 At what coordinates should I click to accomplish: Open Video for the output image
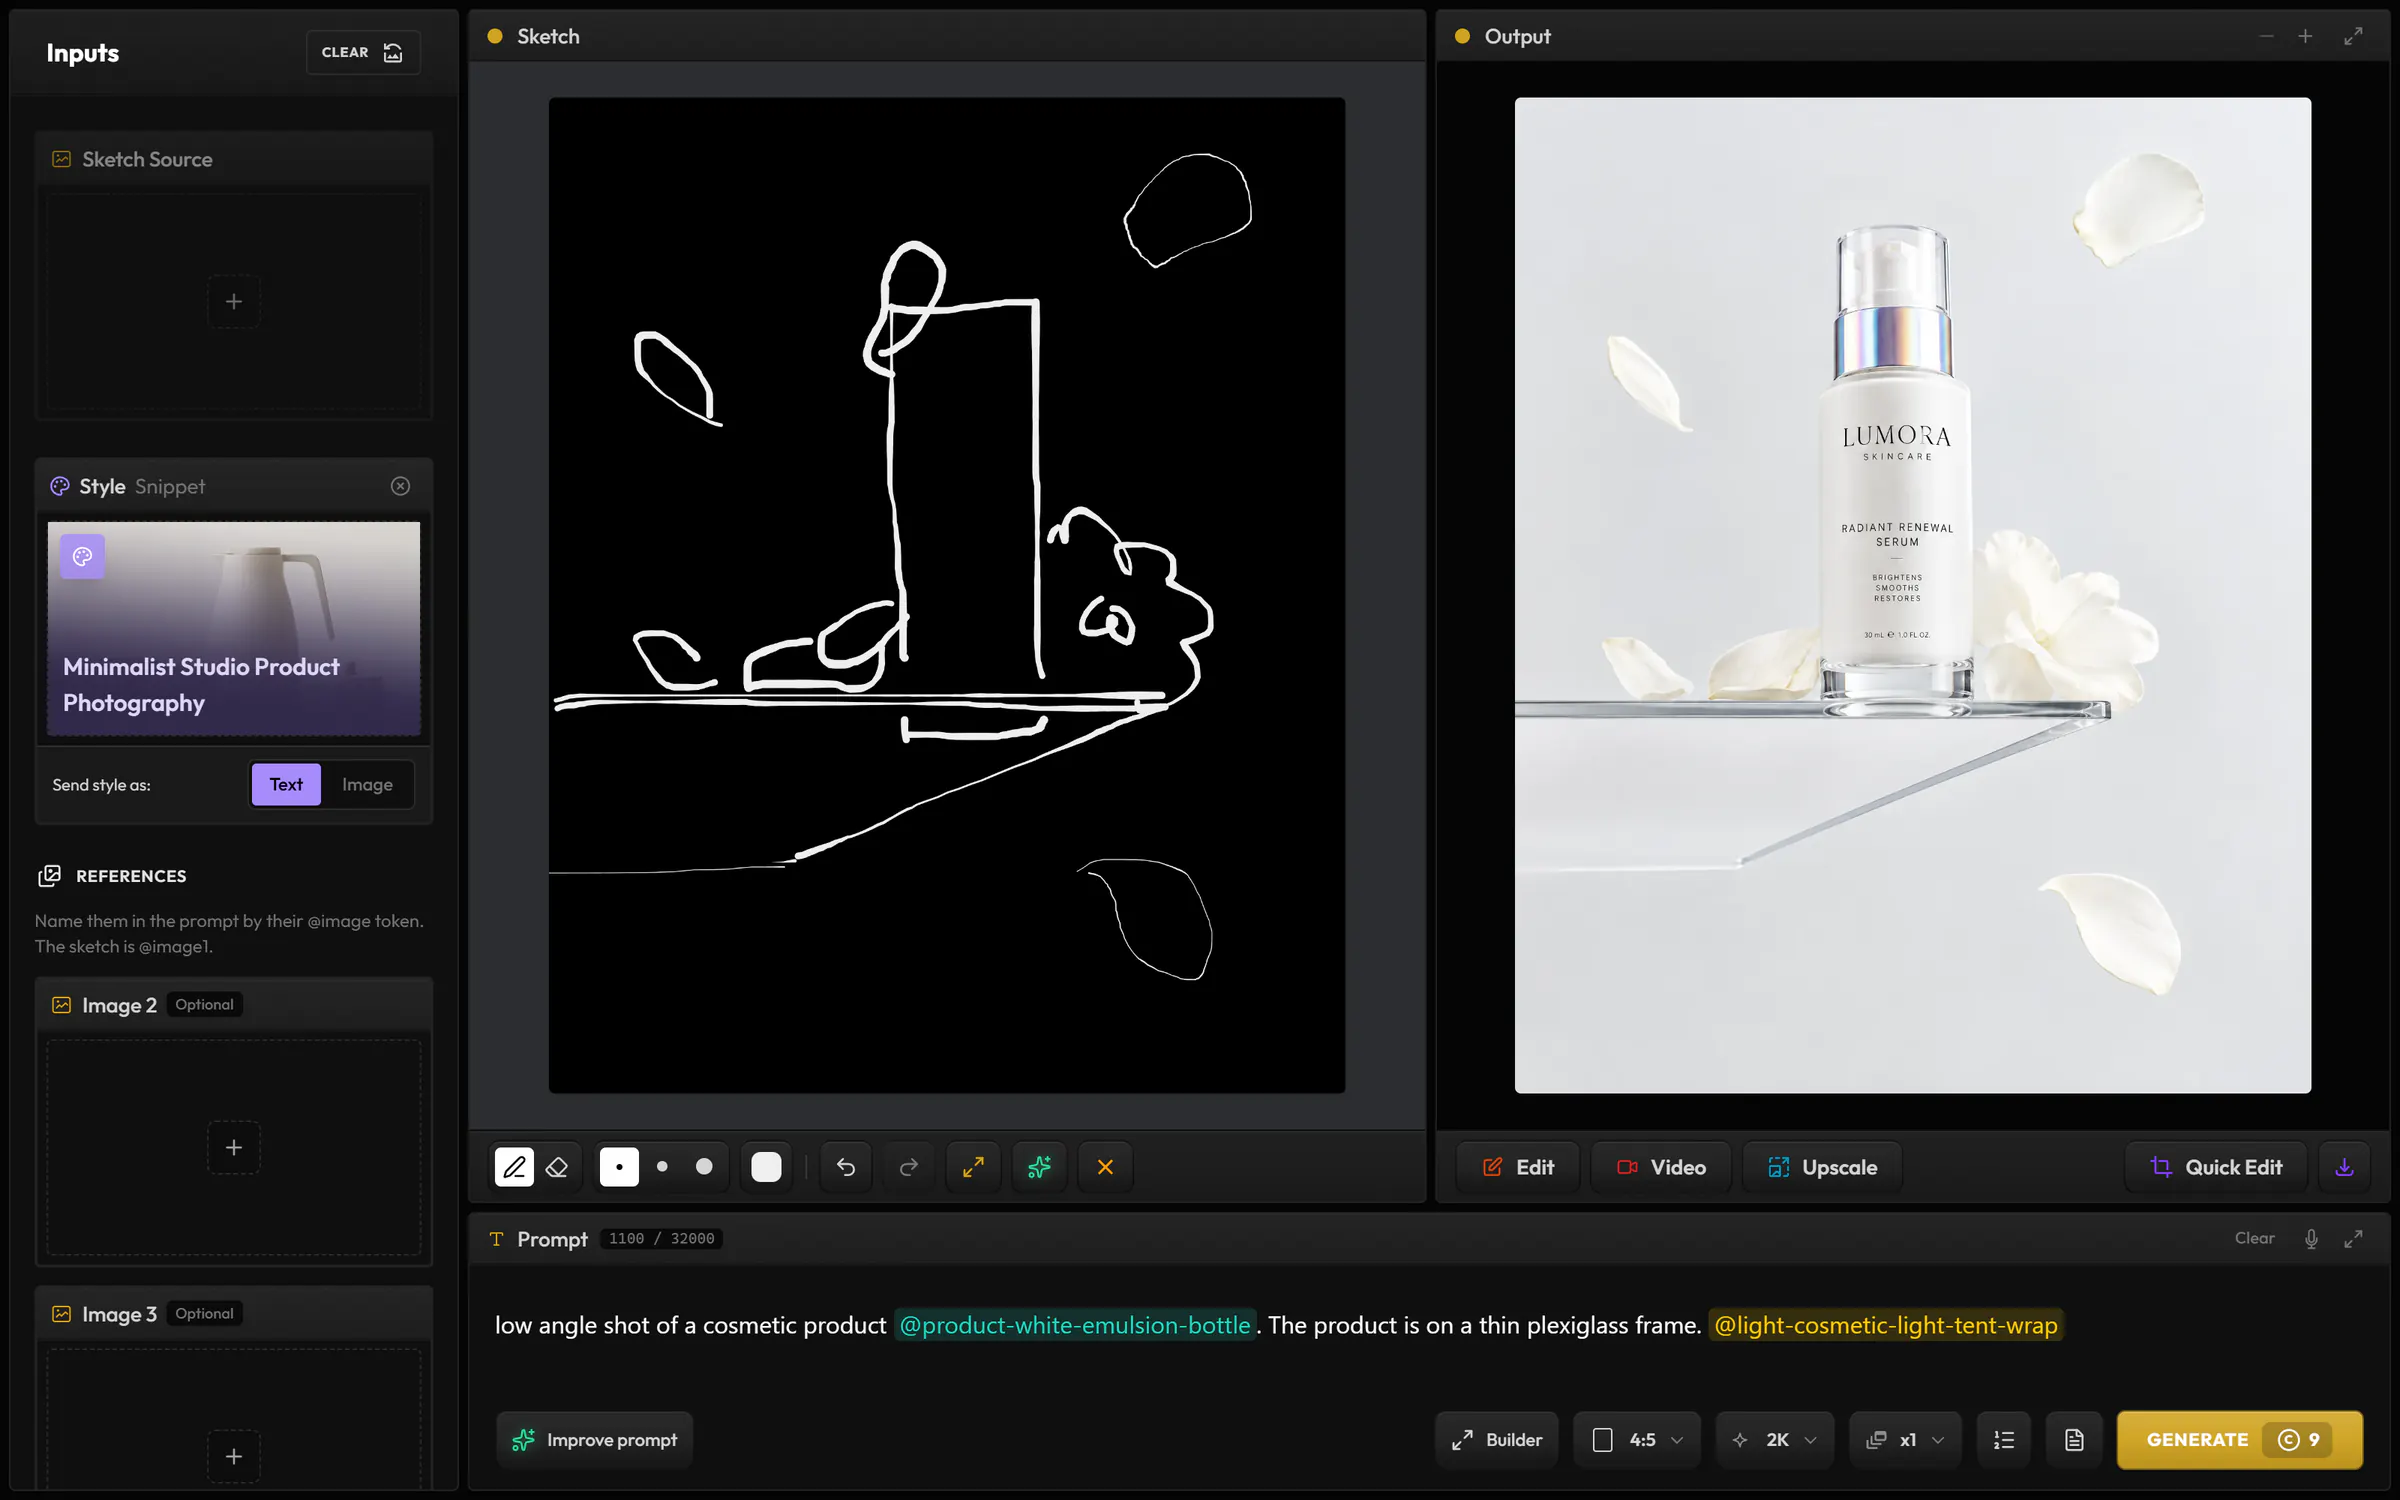[x=1661, y=1167]
